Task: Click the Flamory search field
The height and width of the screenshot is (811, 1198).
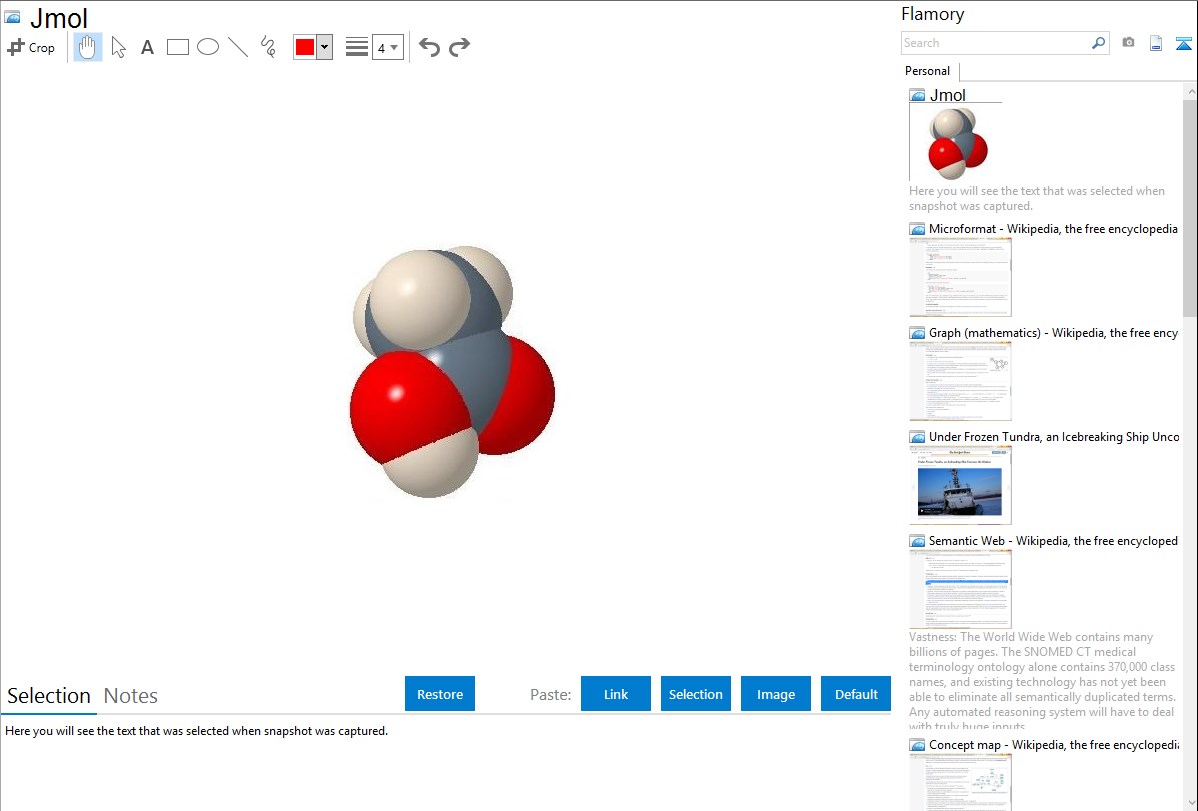Action: [x=996, y=43]
